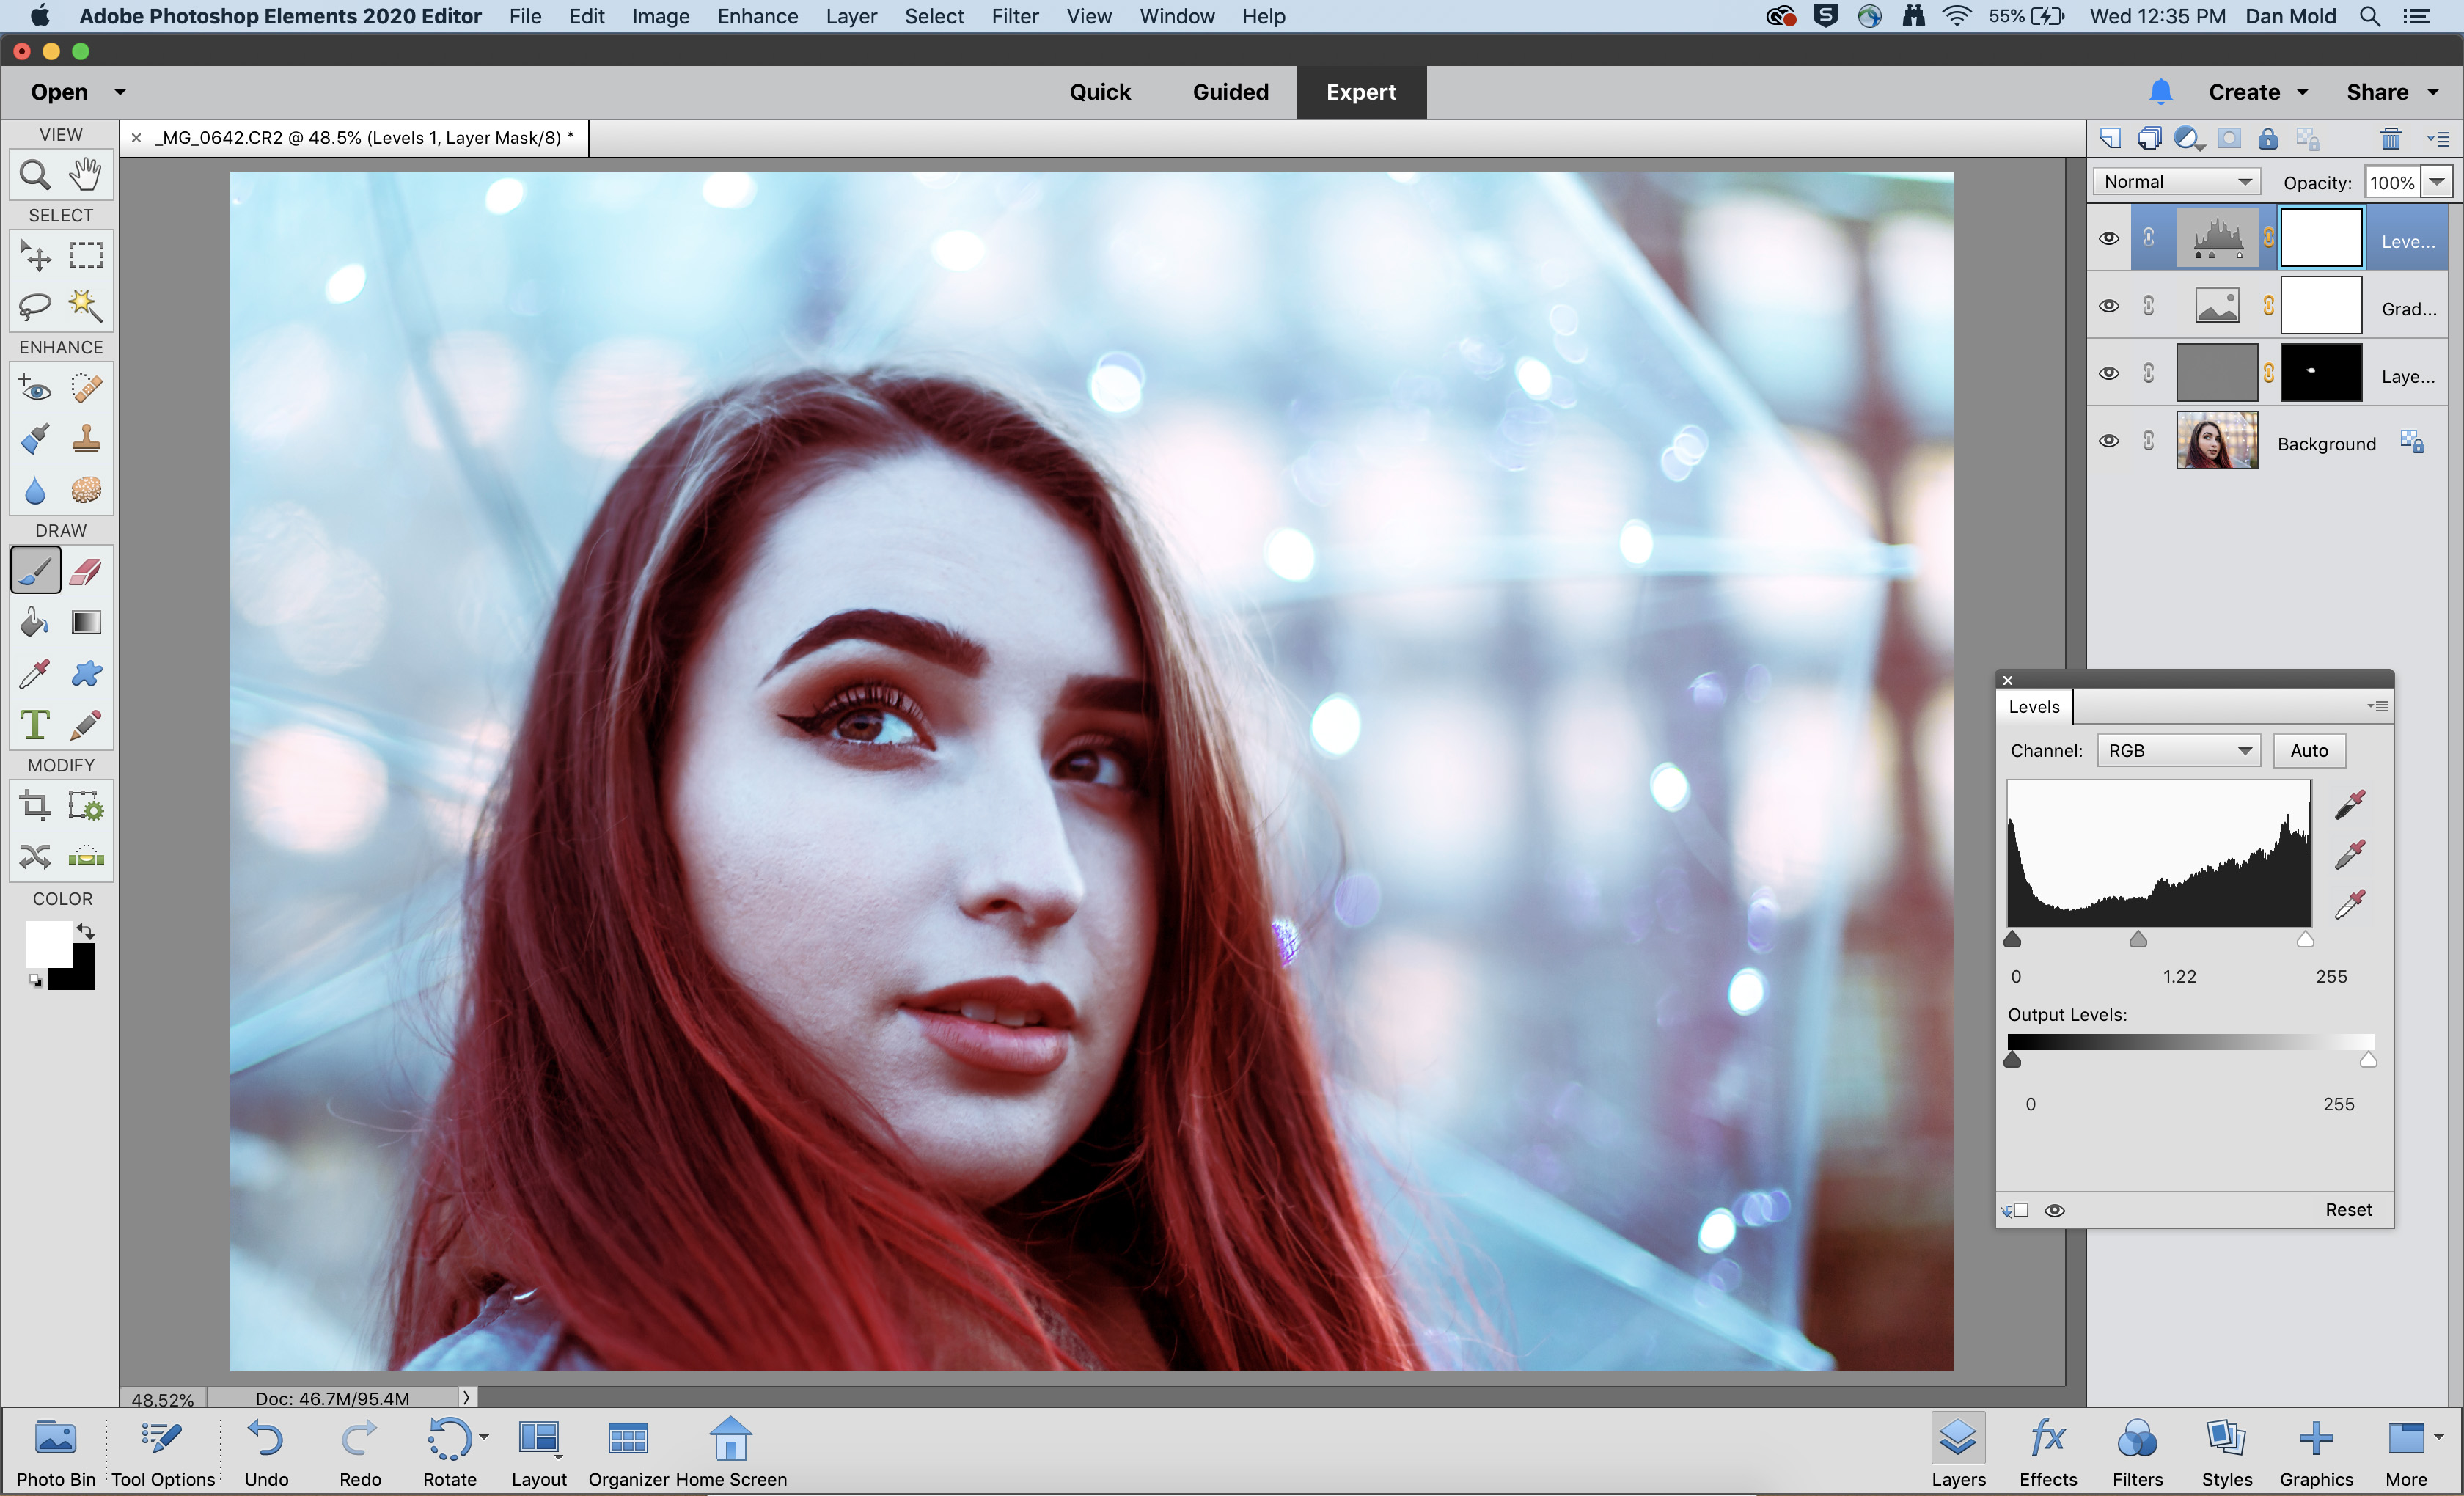This screenshot has width=2464, height=1496.
Task: Select the Magic Wand tool
Action: (x=83, y=304)
